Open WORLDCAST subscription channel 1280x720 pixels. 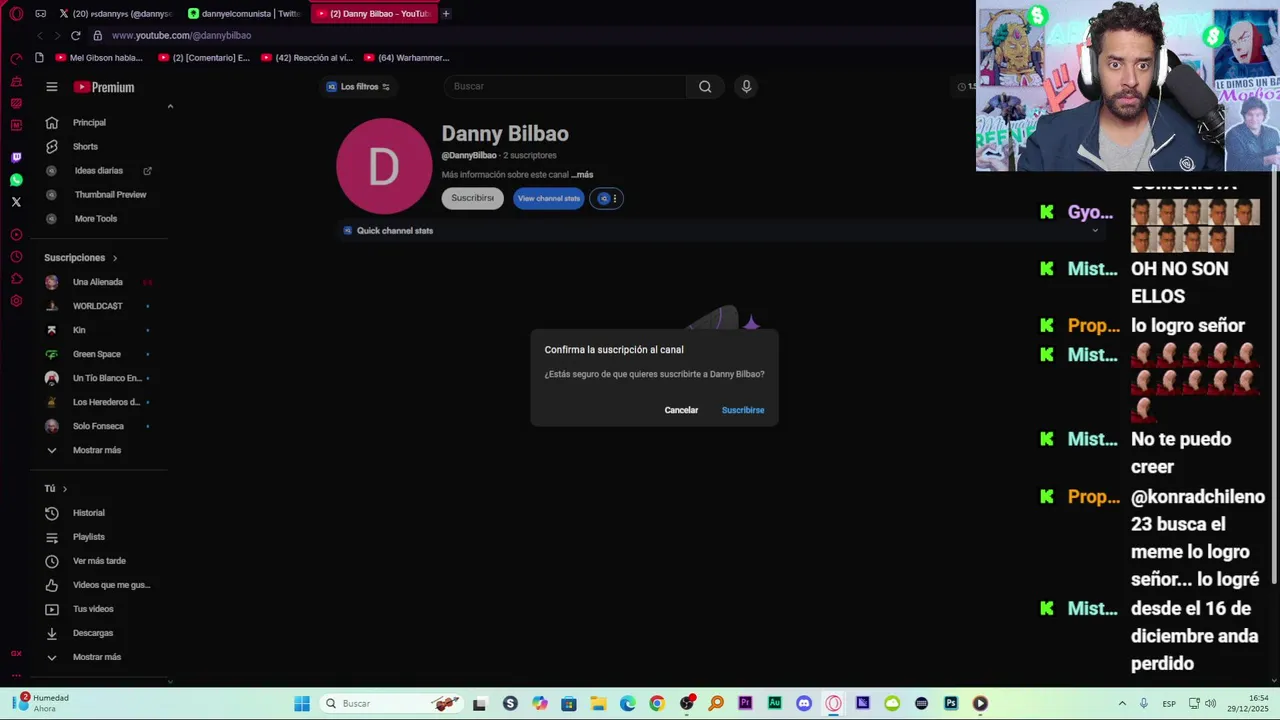coord(100,306)
